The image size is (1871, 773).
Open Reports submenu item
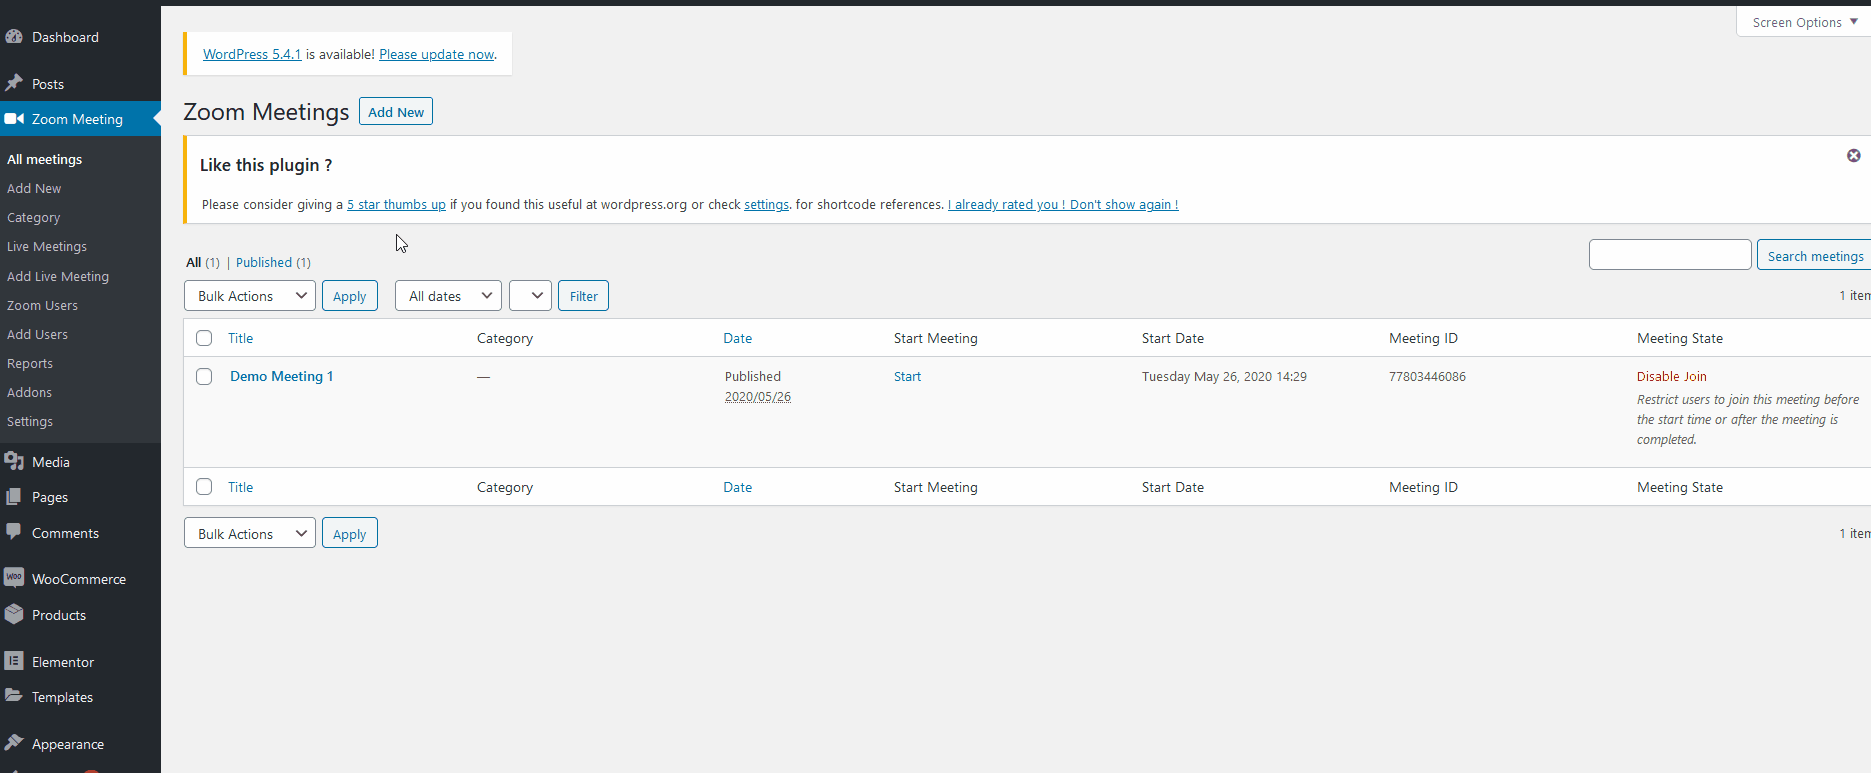pos(30,363)
